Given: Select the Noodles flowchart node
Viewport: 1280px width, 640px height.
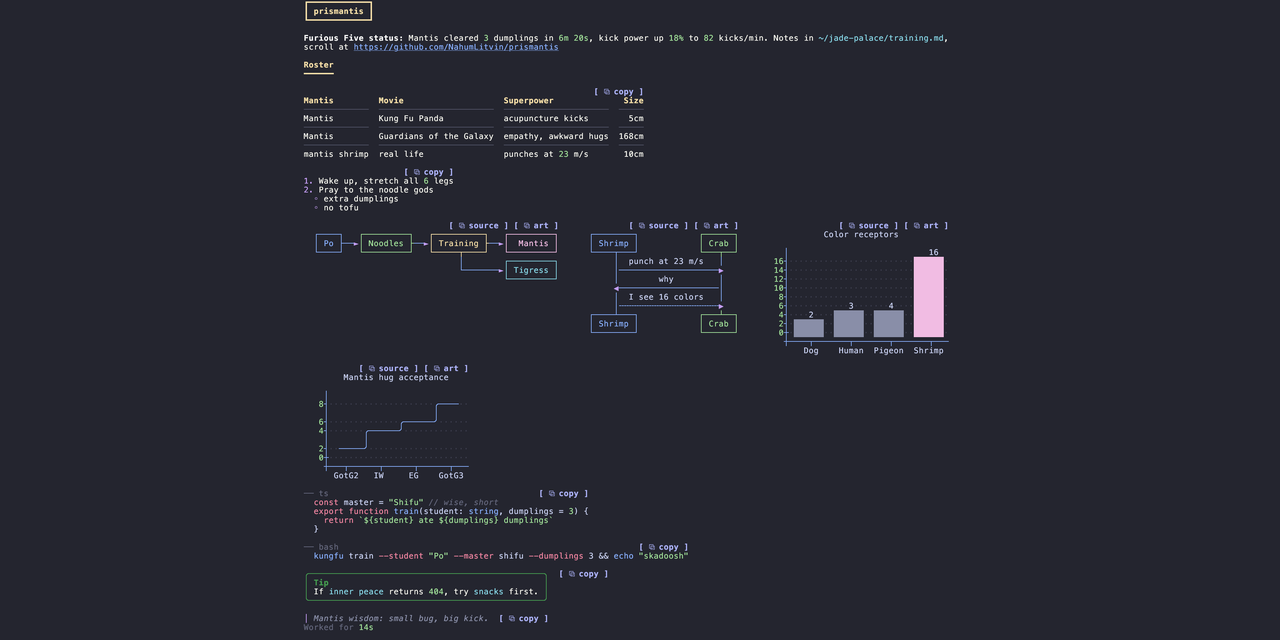Looking at the screenshot, I should tap(386, 243).
